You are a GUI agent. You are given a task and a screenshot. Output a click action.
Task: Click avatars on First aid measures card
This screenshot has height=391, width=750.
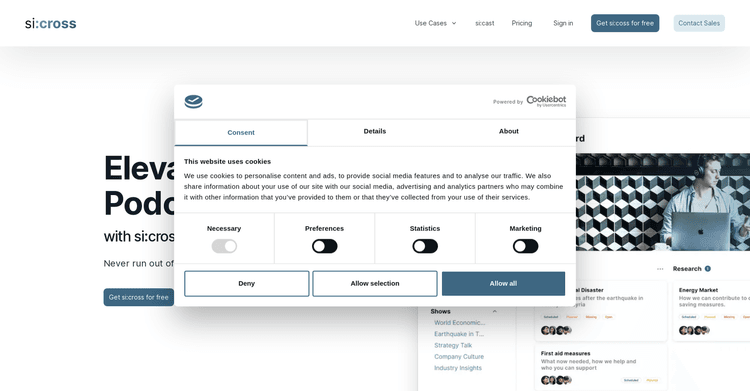click(556, 380)
